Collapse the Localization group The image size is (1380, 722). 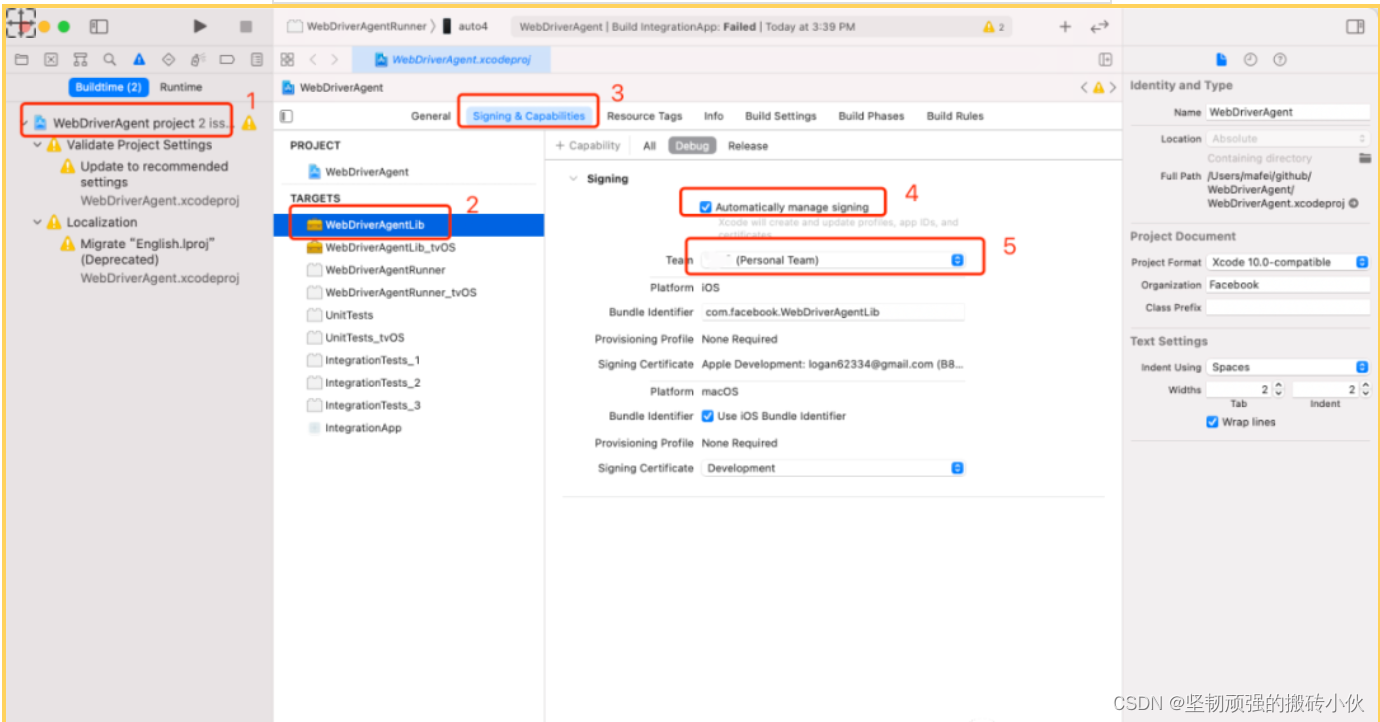pyautogui.click(x=38, y=222)
